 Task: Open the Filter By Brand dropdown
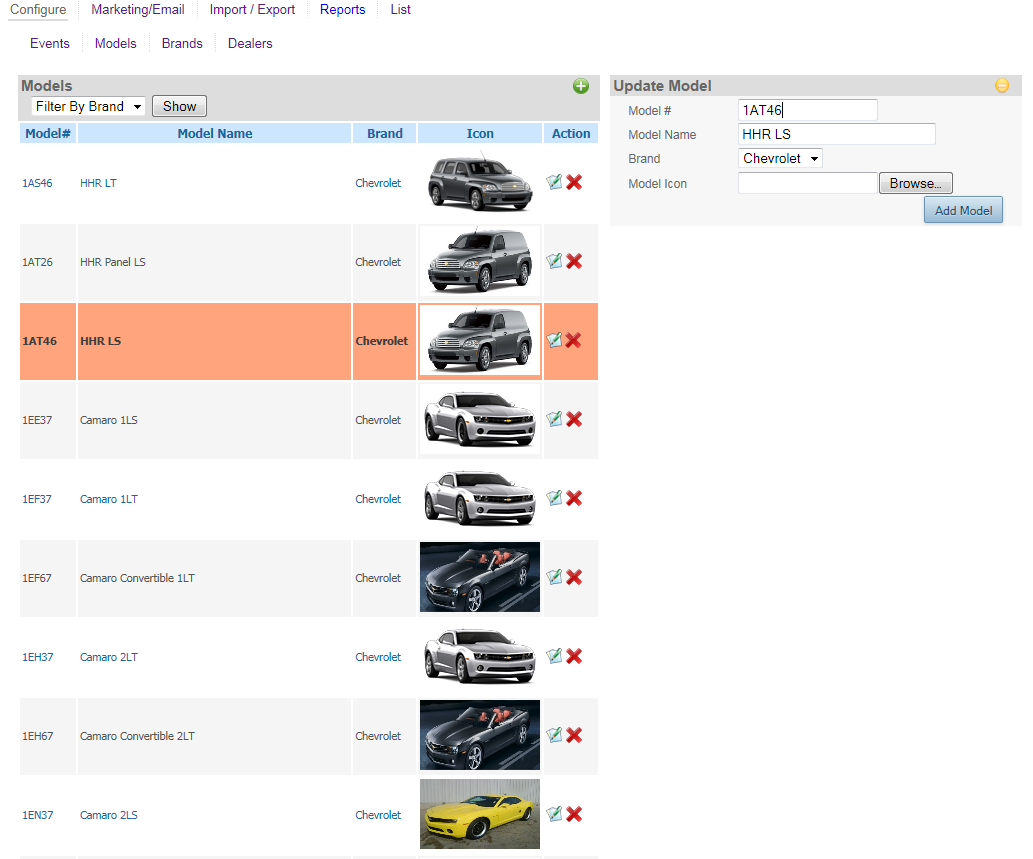point(88,106)
